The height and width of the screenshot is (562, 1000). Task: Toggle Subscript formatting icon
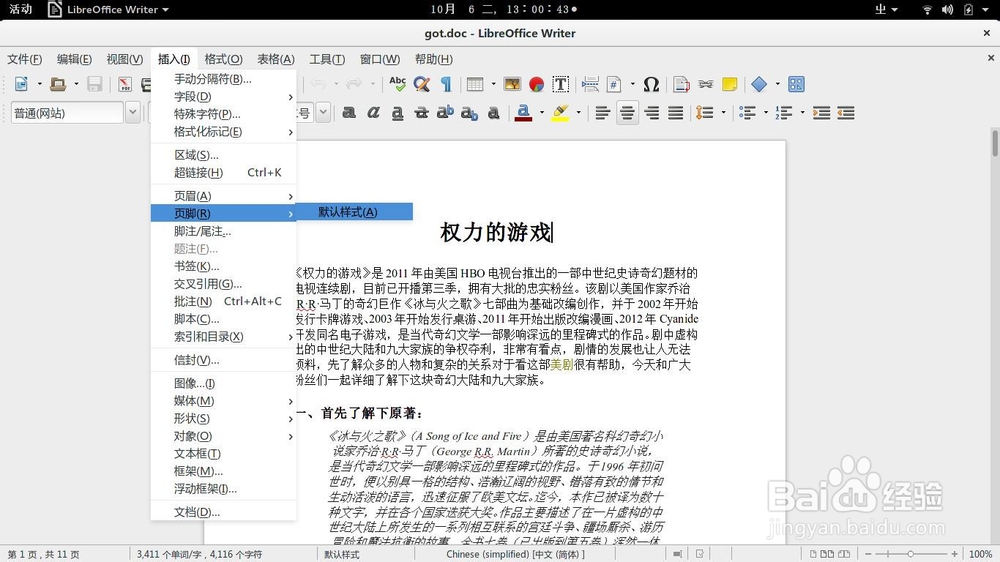(x=469, y=114)
